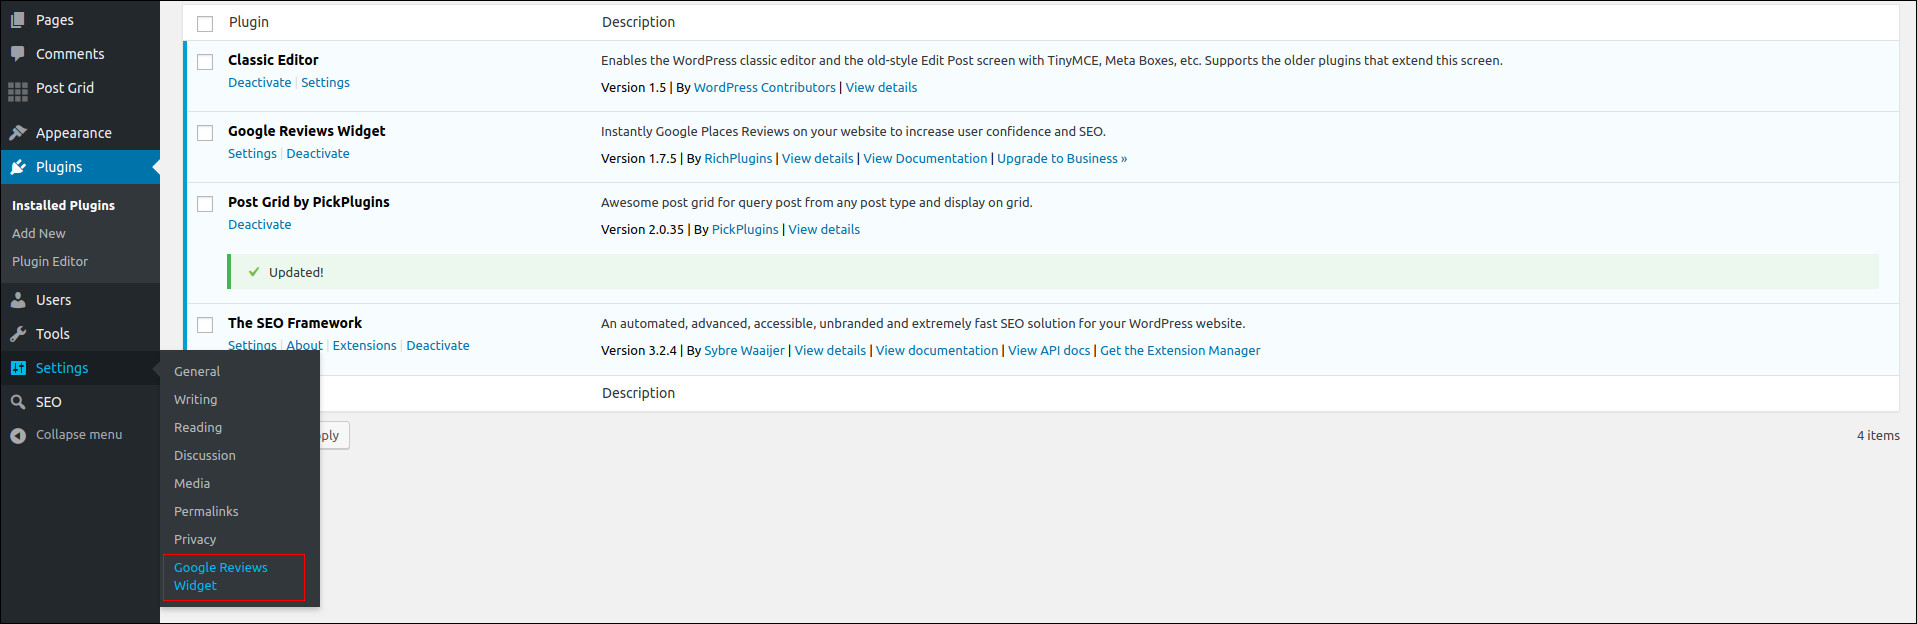This screenshot has height=624, width=1917.
Task: Click Collapse menu label
Action: tap(79, 435)
